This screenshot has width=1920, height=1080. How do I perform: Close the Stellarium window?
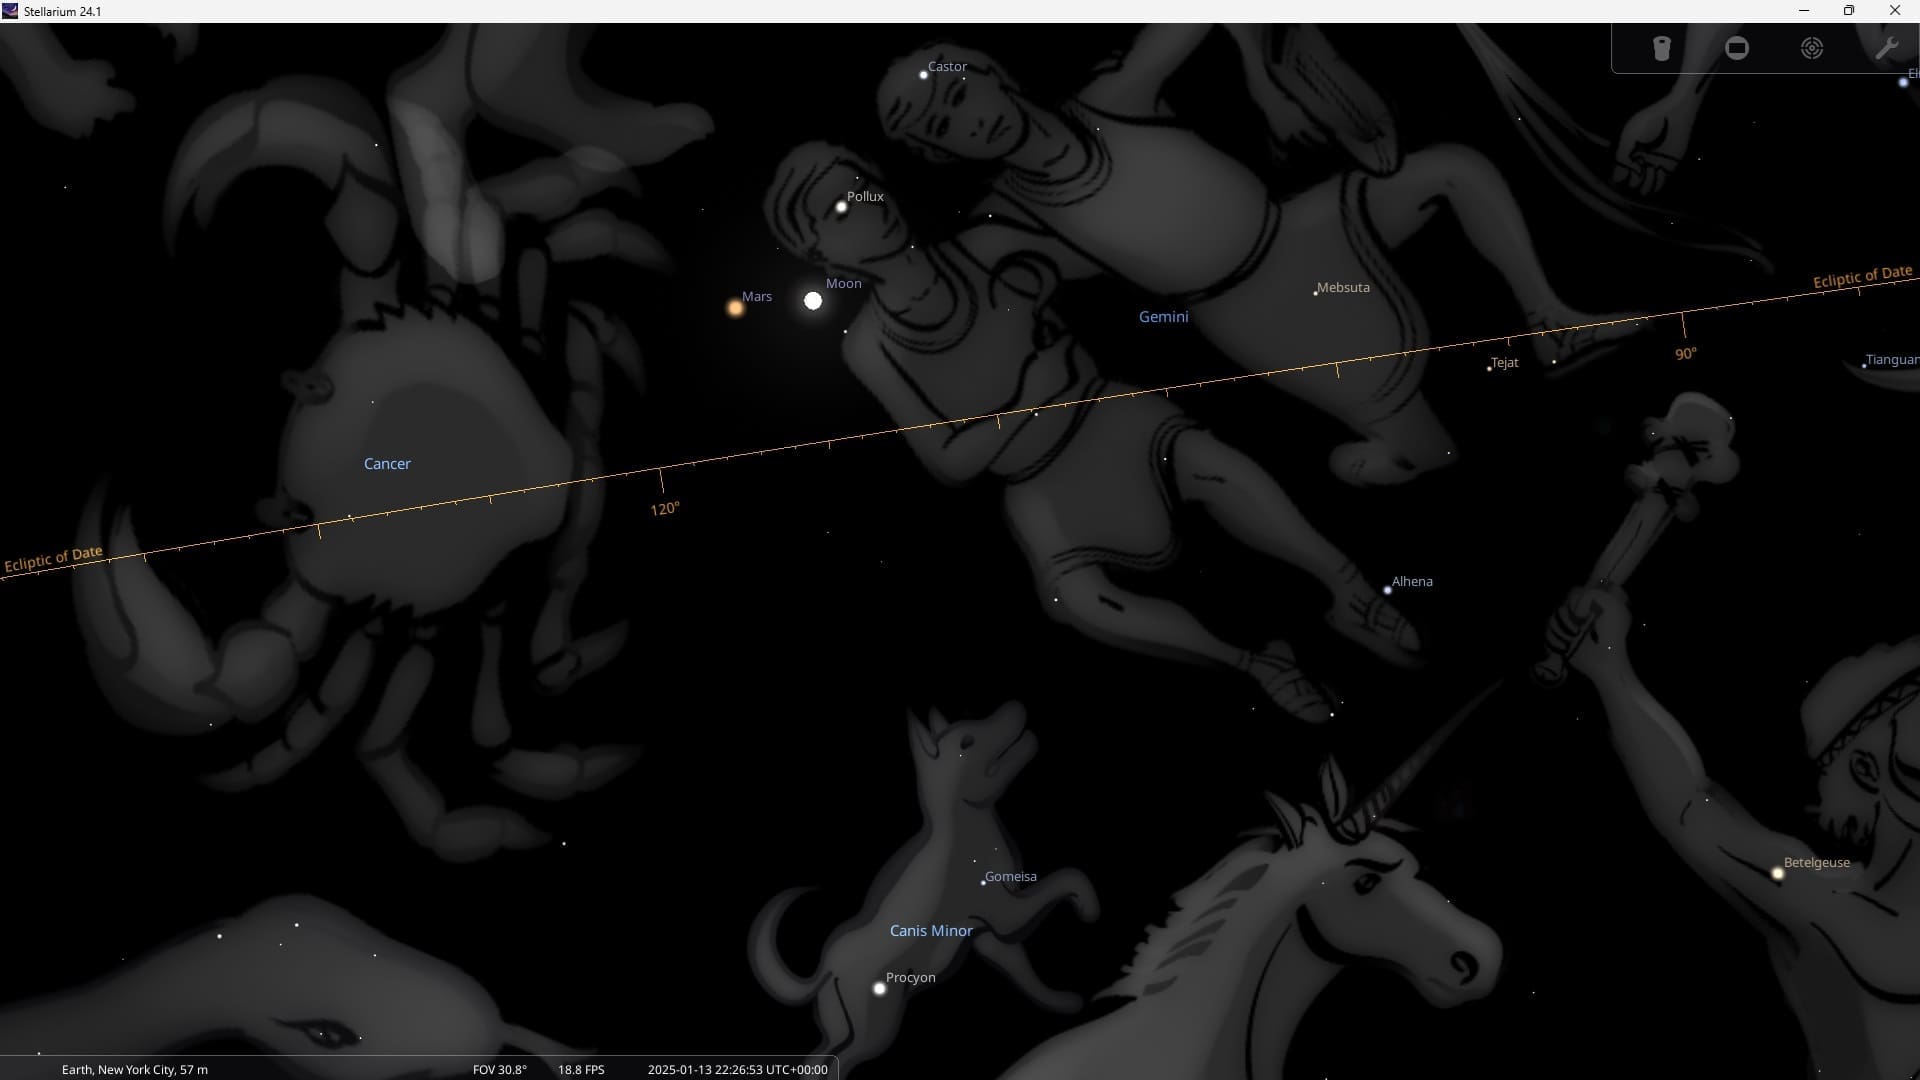click(1895, 11)
